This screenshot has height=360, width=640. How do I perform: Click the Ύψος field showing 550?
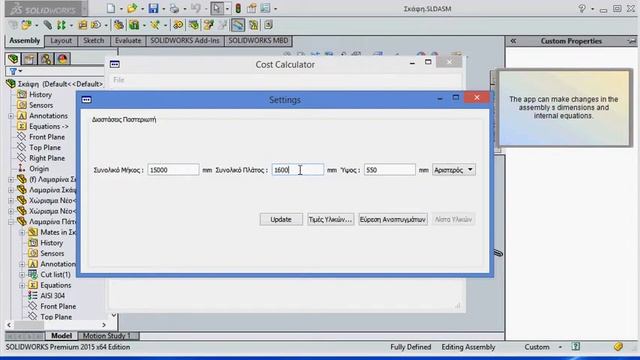coord(389,170)
